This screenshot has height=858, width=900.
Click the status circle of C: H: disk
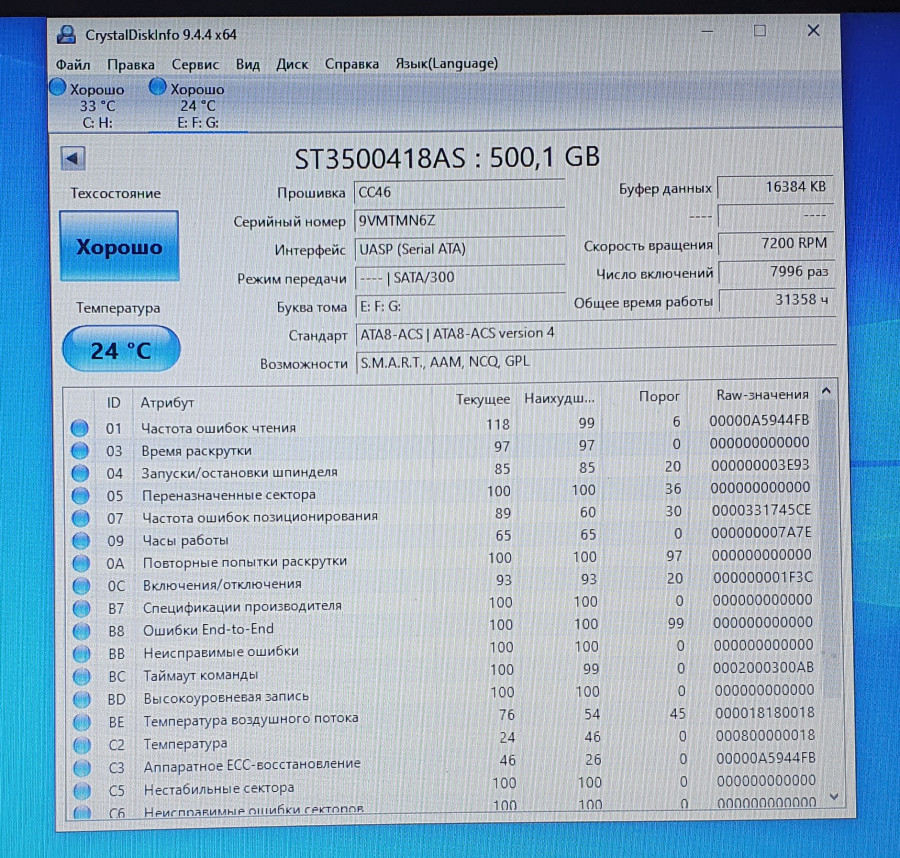58,87
